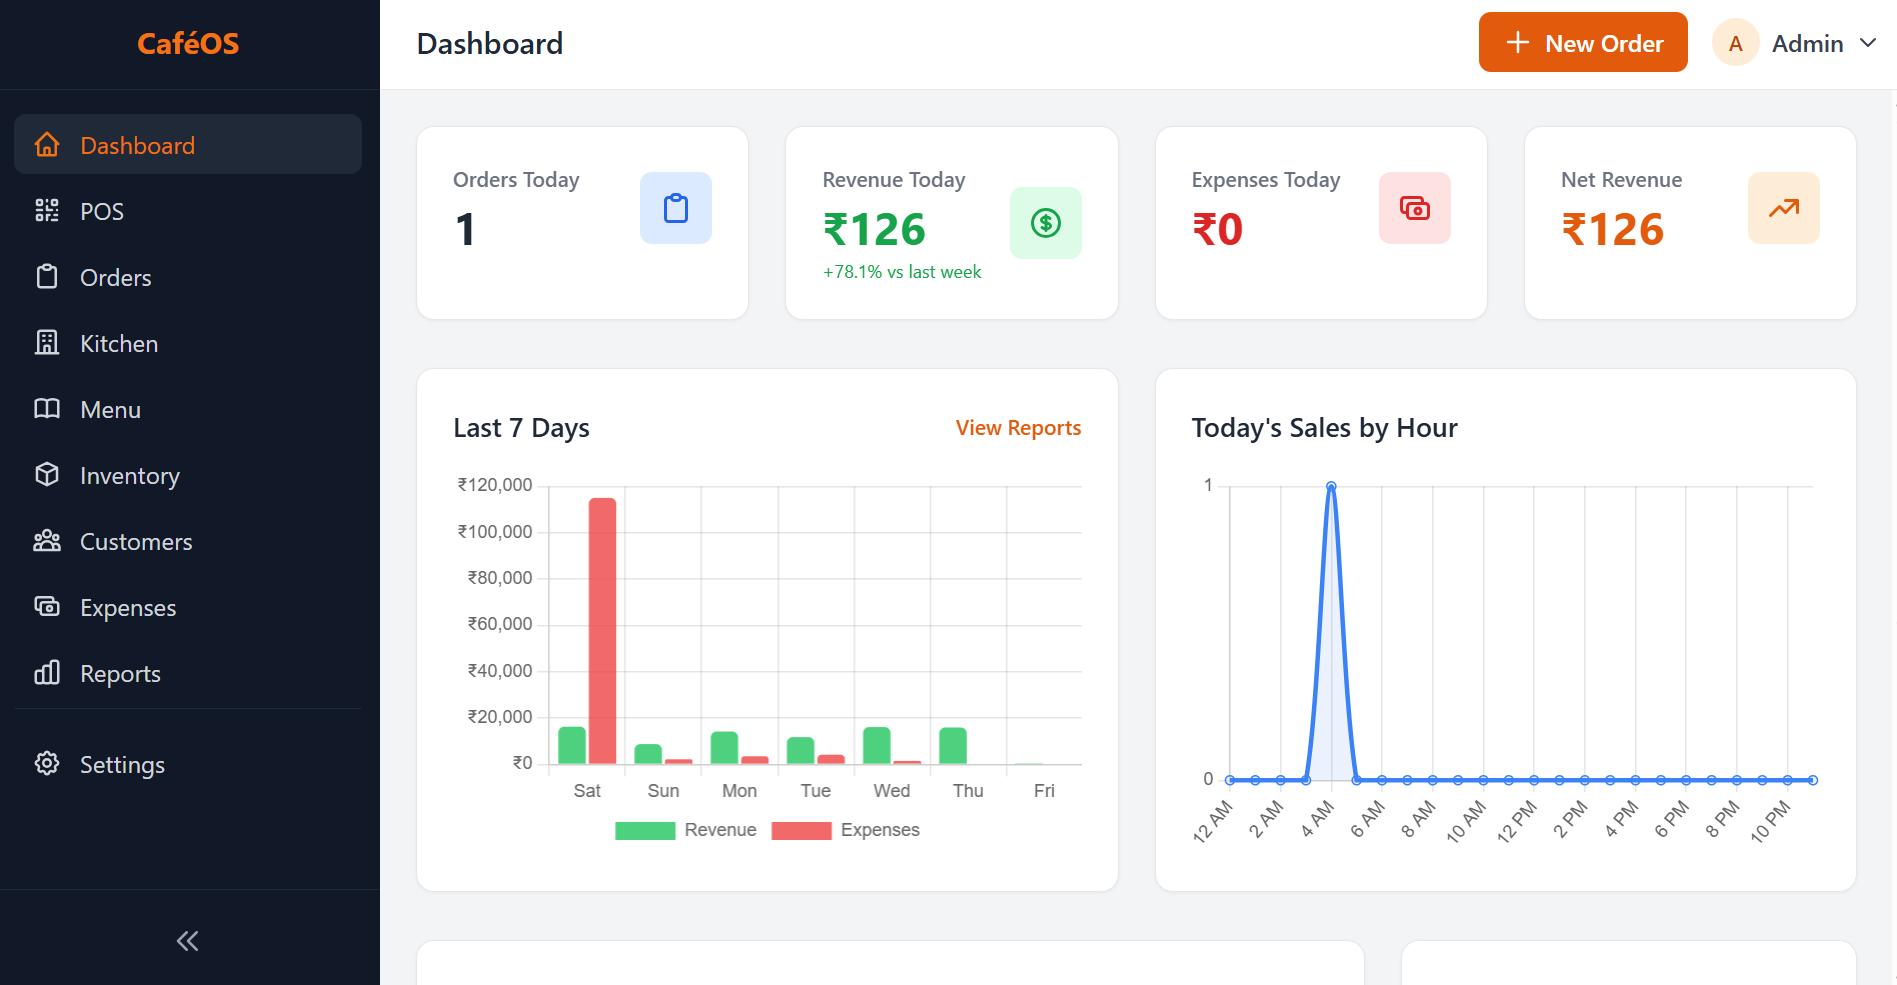Viewport: 1897px width, 985px height.
Task: Click the Kitchen icon in sidebar
Action: click(x=47, y=342)
